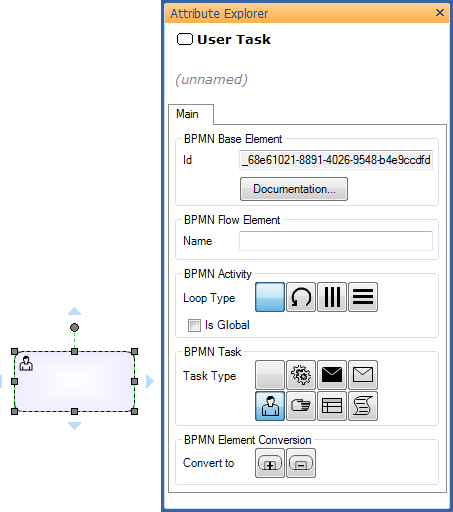Set task type to Service Task gear

[301, 375]
